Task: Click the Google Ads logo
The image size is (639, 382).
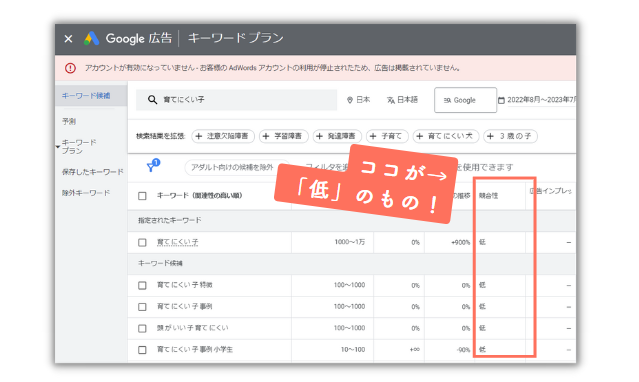Action: [x=91, y=38]
